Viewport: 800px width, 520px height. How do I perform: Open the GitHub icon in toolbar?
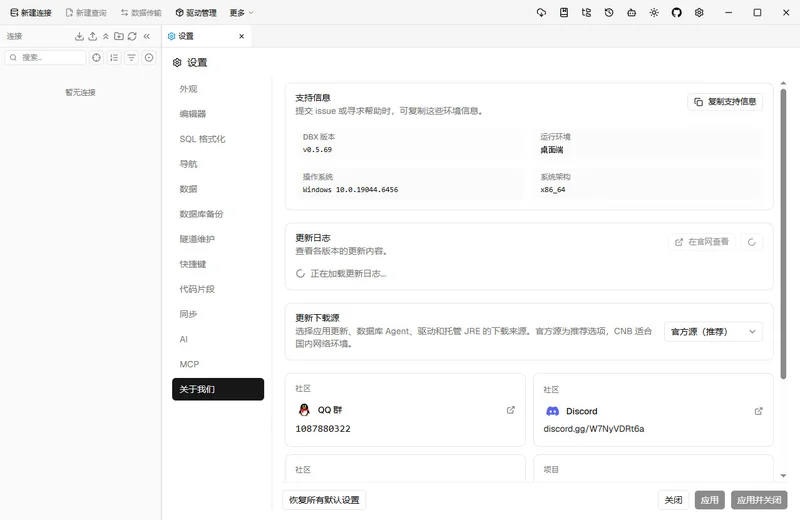677,13
